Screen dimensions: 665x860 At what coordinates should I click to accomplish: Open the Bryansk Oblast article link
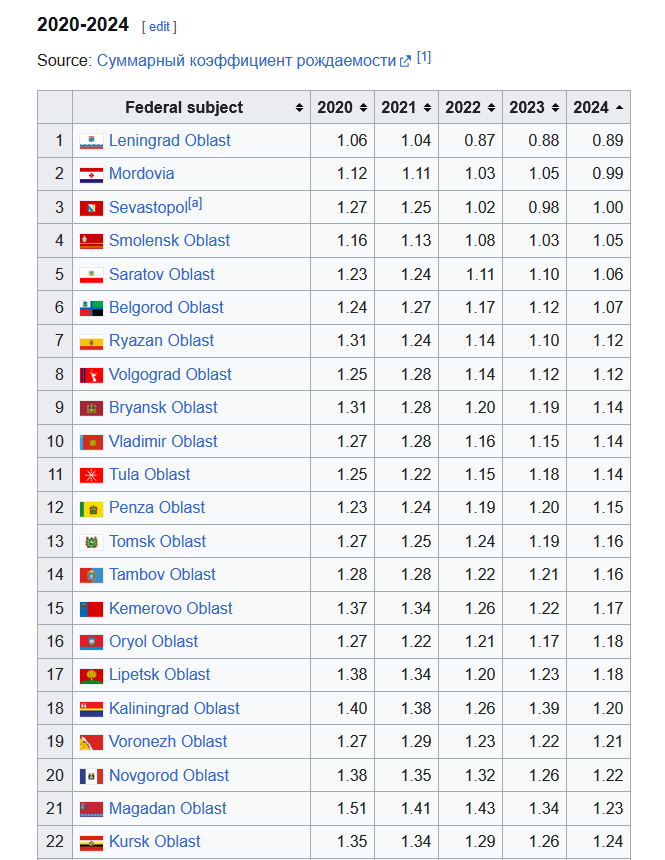pos(163,408)
